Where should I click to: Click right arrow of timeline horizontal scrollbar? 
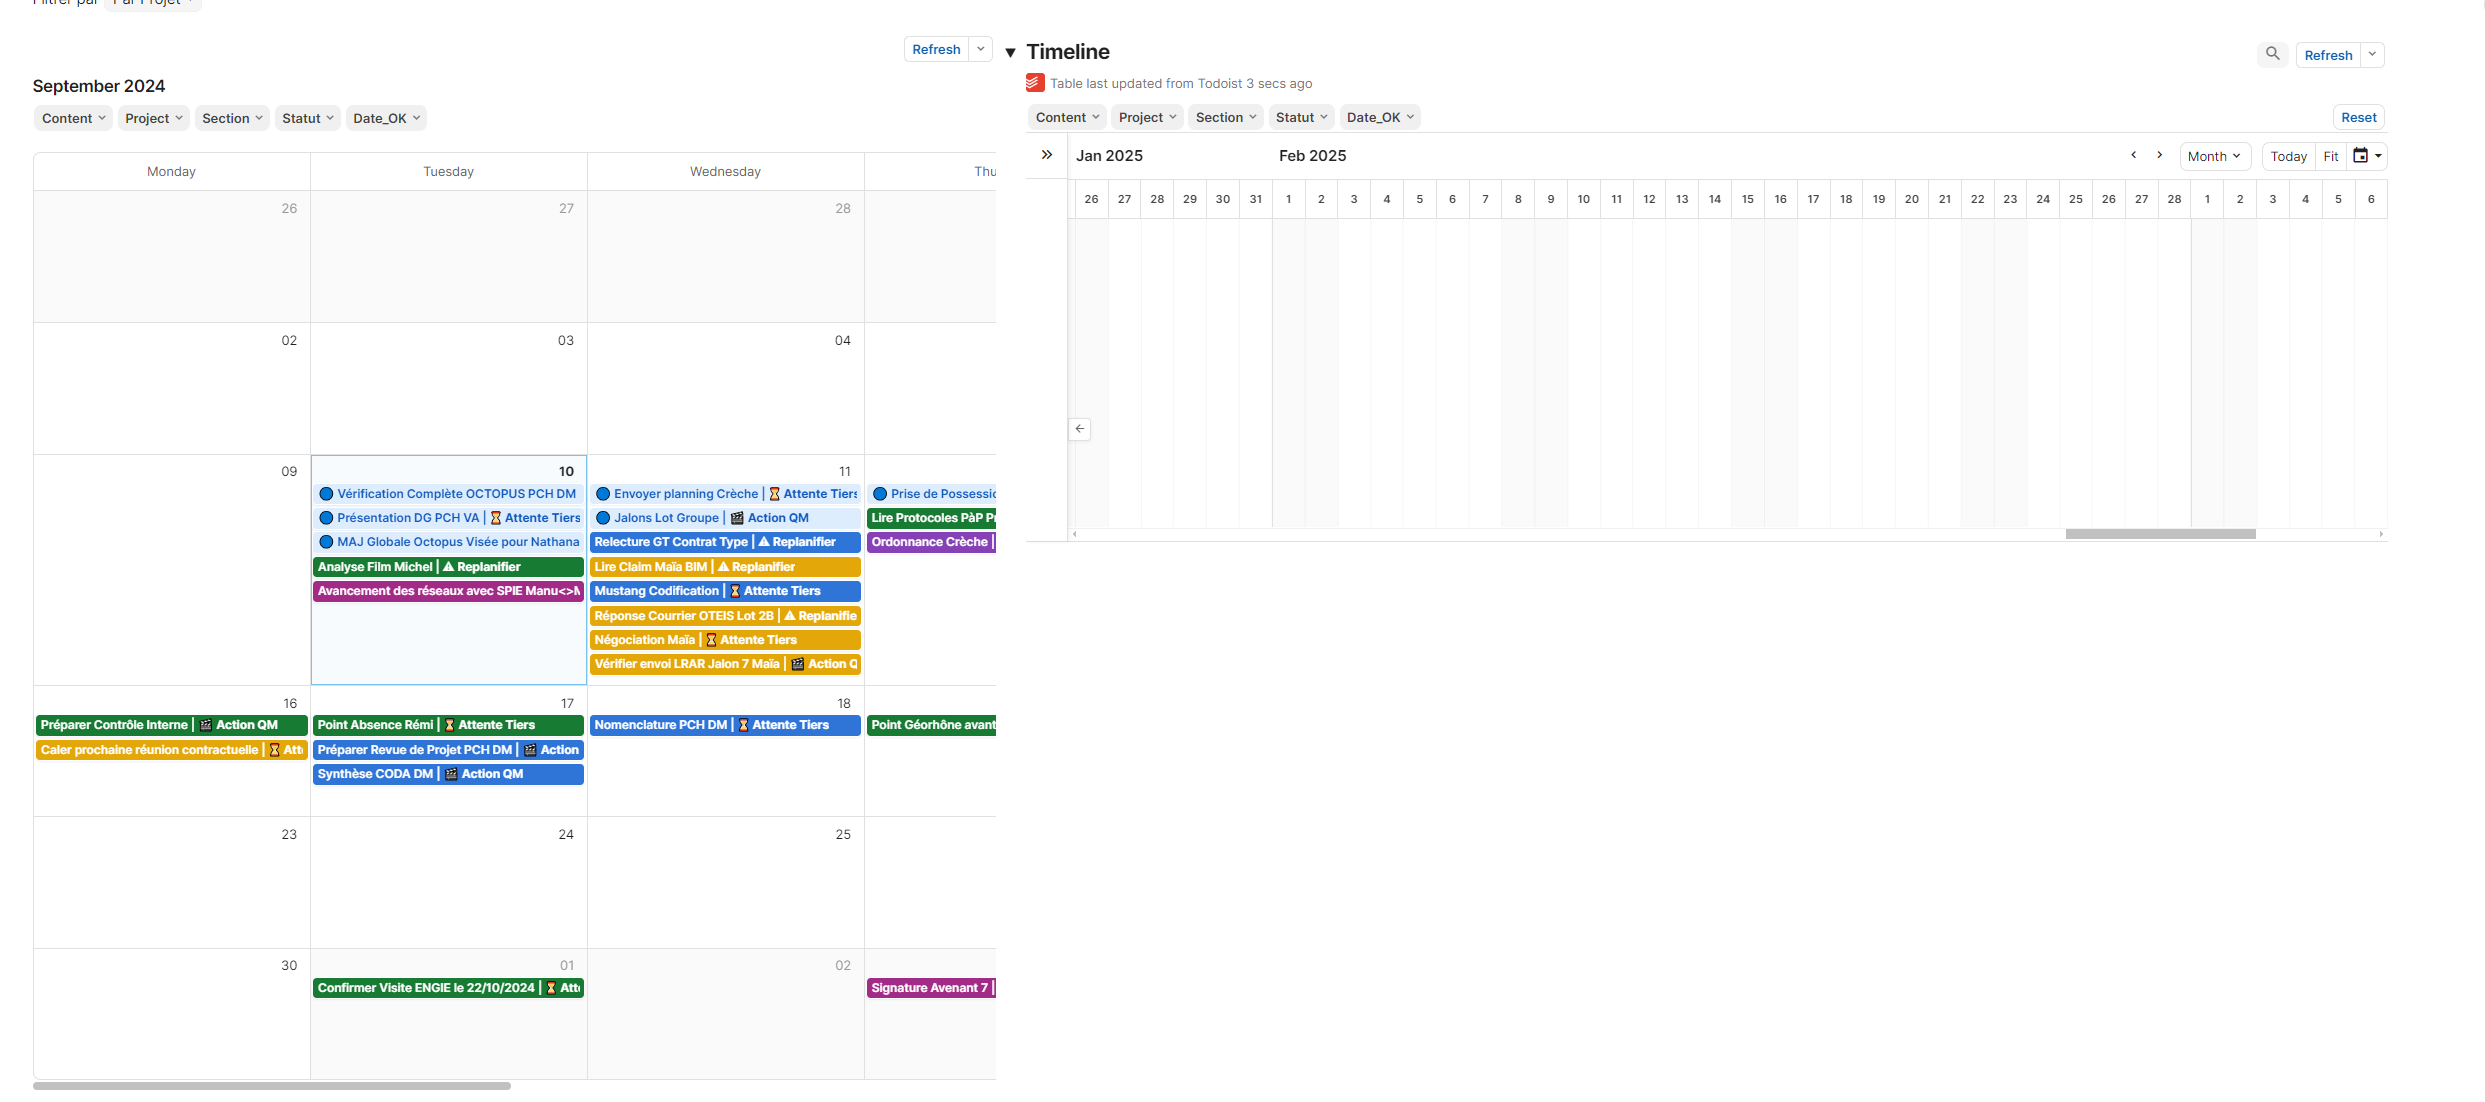tap(2381, 534)
